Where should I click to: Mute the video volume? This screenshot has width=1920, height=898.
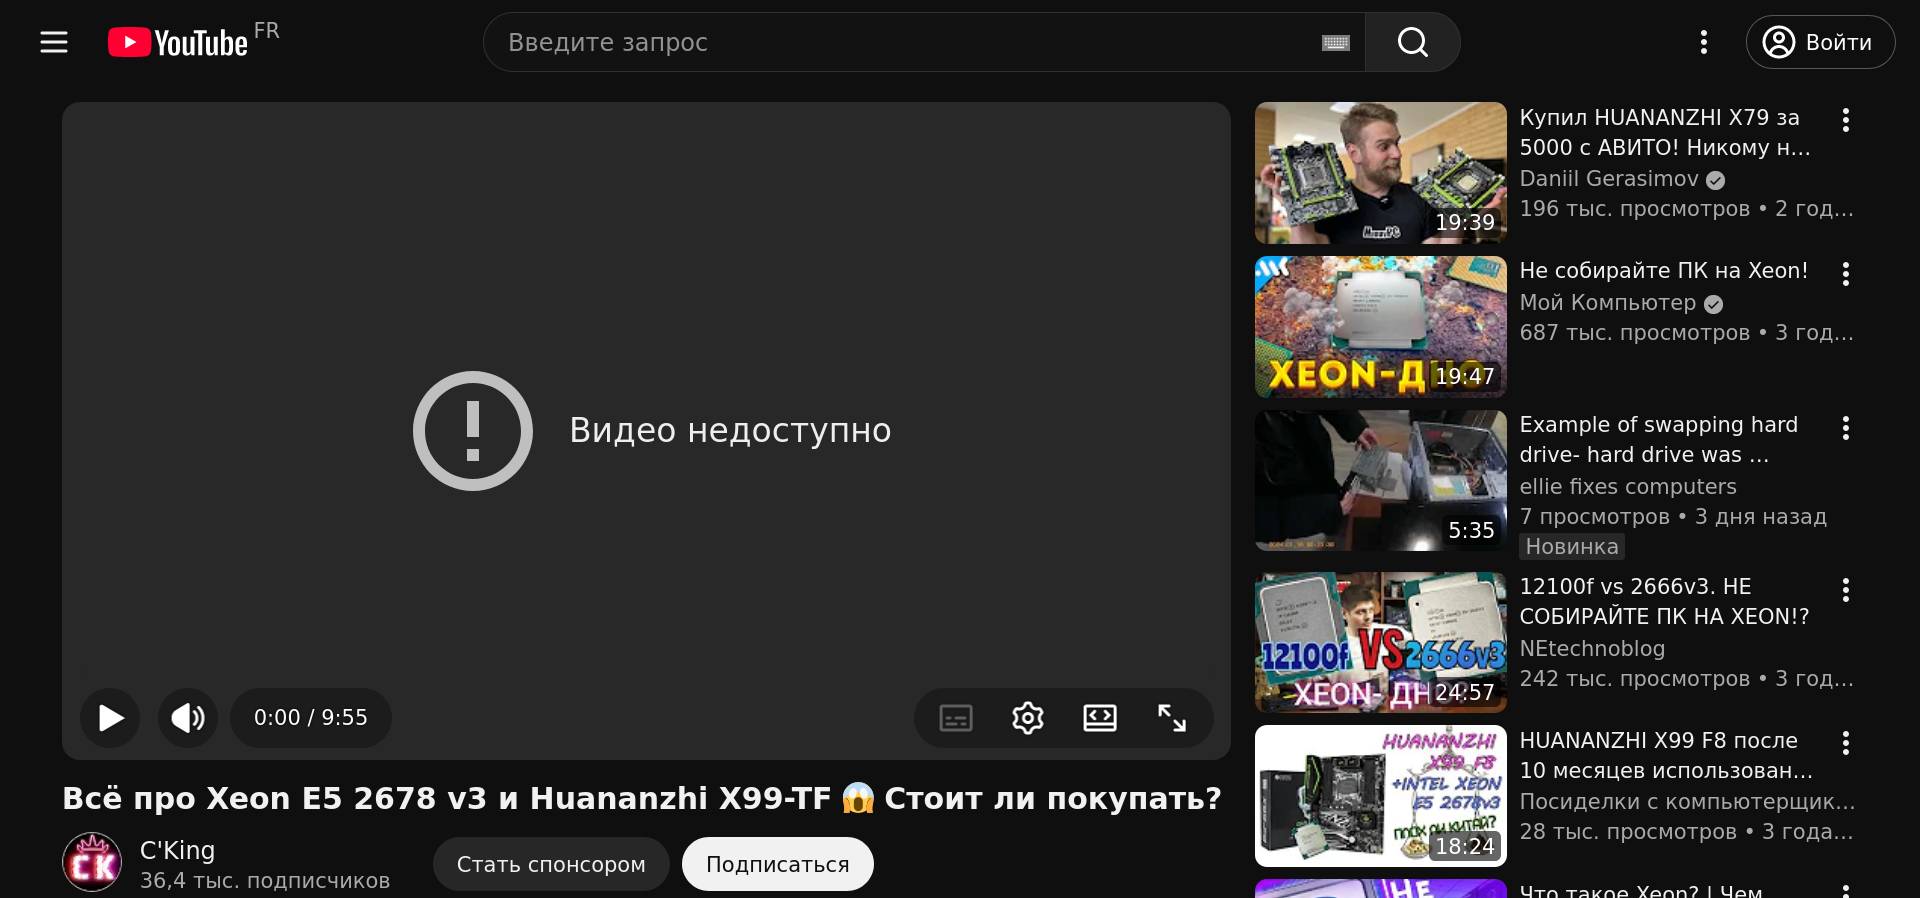tap(188, 718)
